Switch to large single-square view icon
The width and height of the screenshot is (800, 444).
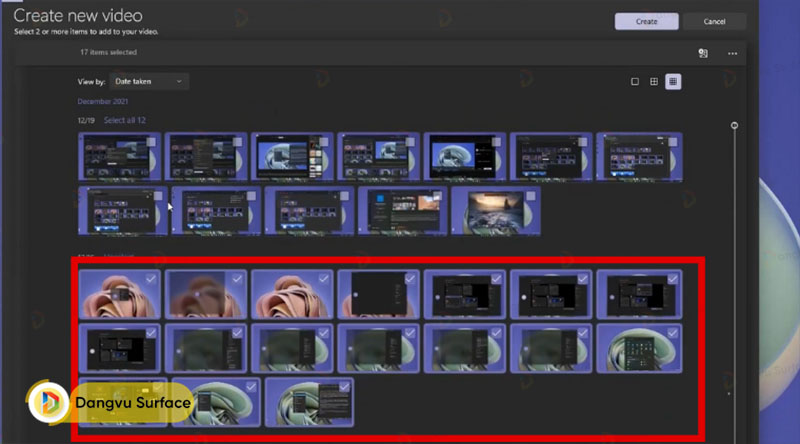point(634,81)
